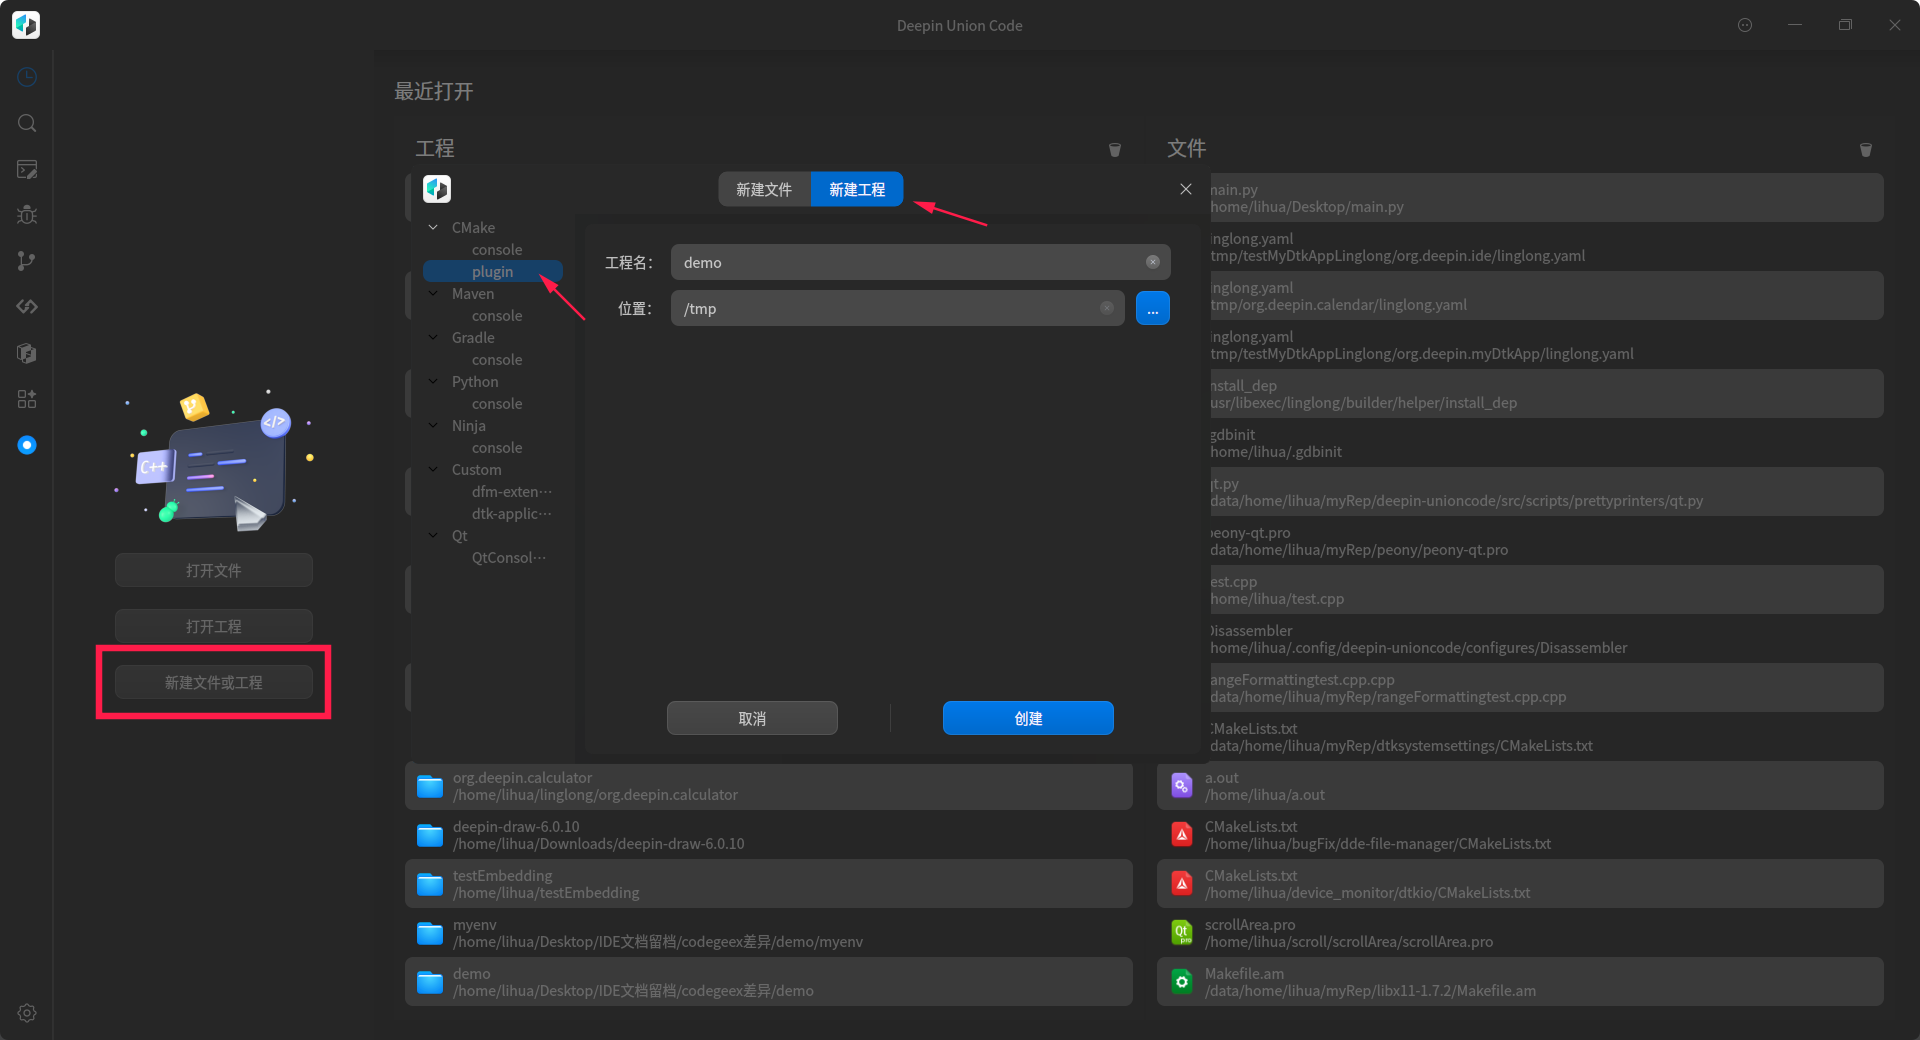This screenshot has width=1920, height=1040.
Task: Clear recent projects with the trash icon
Action: point(1115,150)
